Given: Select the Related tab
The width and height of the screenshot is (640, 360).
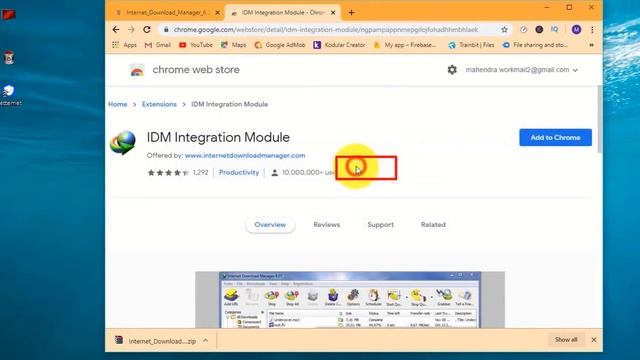Looking at the screenshot, I should [433, 224].
